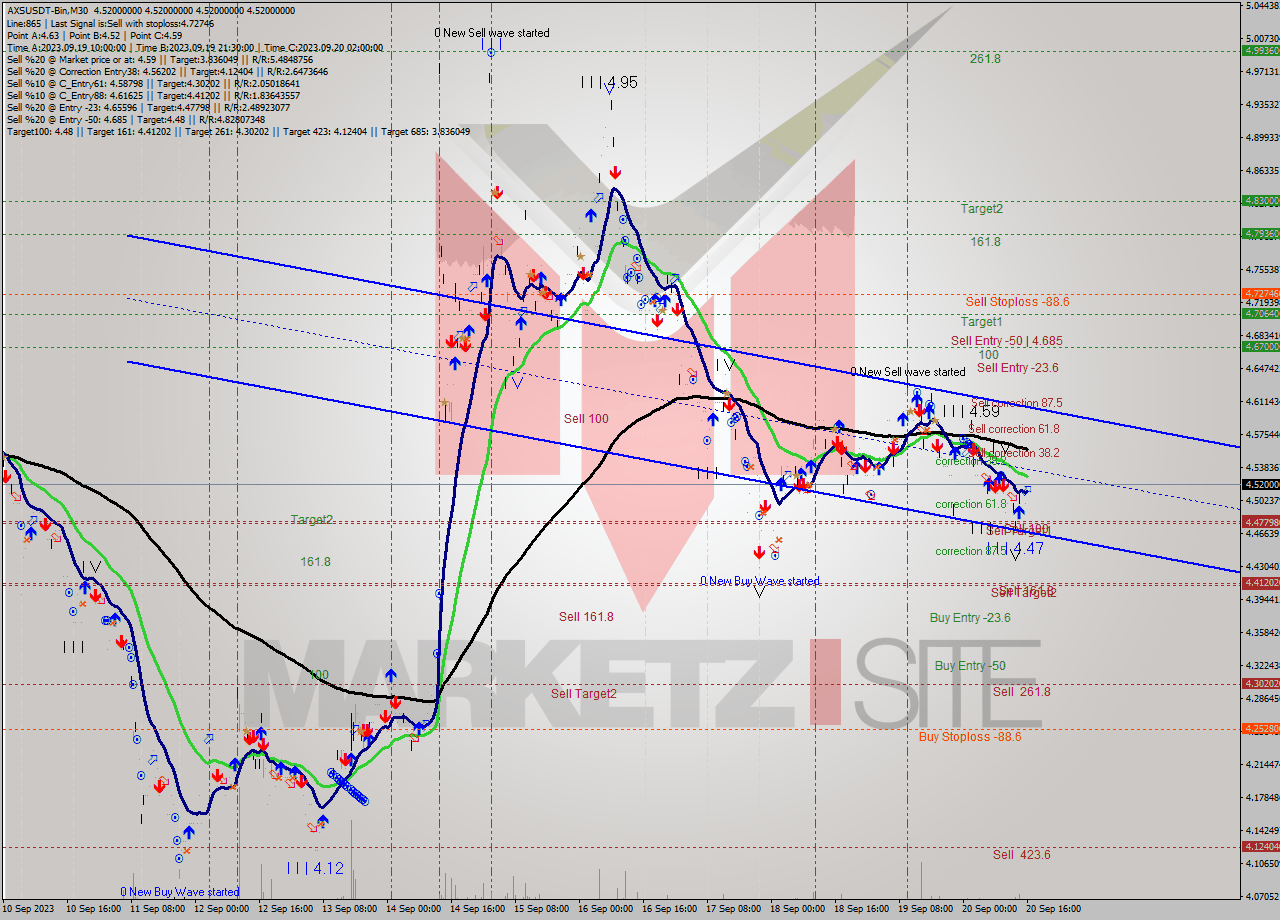
Task: Click the 'I I I 4.12' wave low label
Action: click(x=315, y=868)
